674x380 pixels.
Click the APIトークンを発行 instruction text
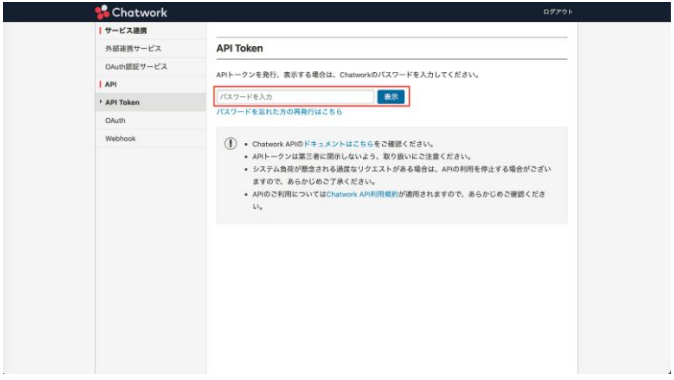point(347,75)
